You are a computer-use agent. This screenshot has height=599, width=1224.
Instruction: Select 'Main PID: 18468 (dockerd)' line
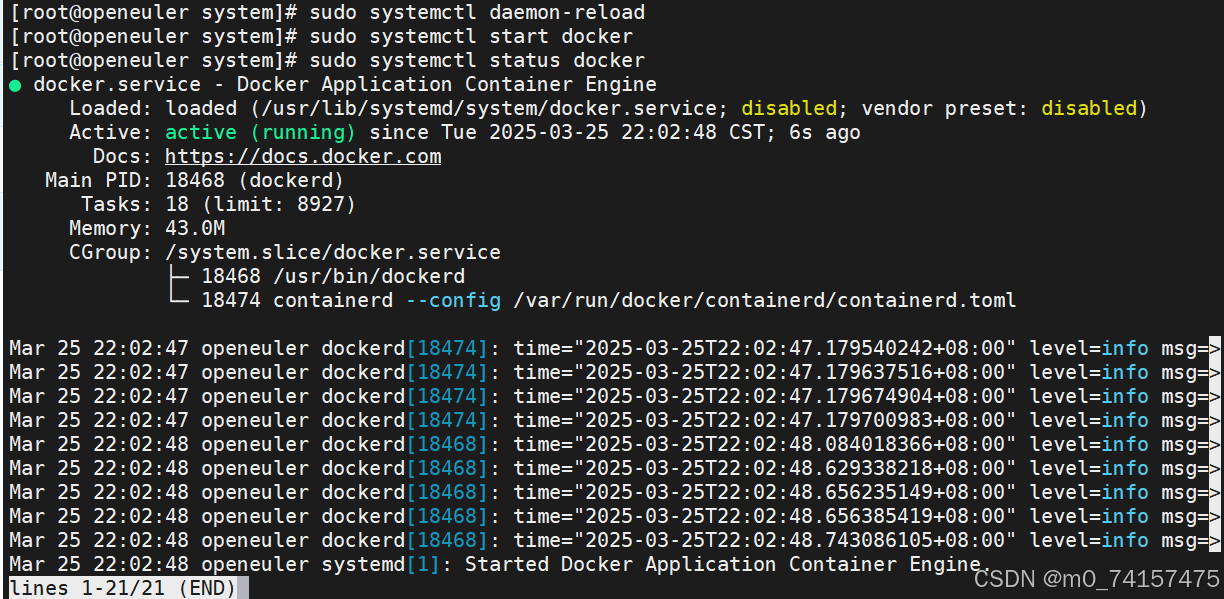coord(194,181)
